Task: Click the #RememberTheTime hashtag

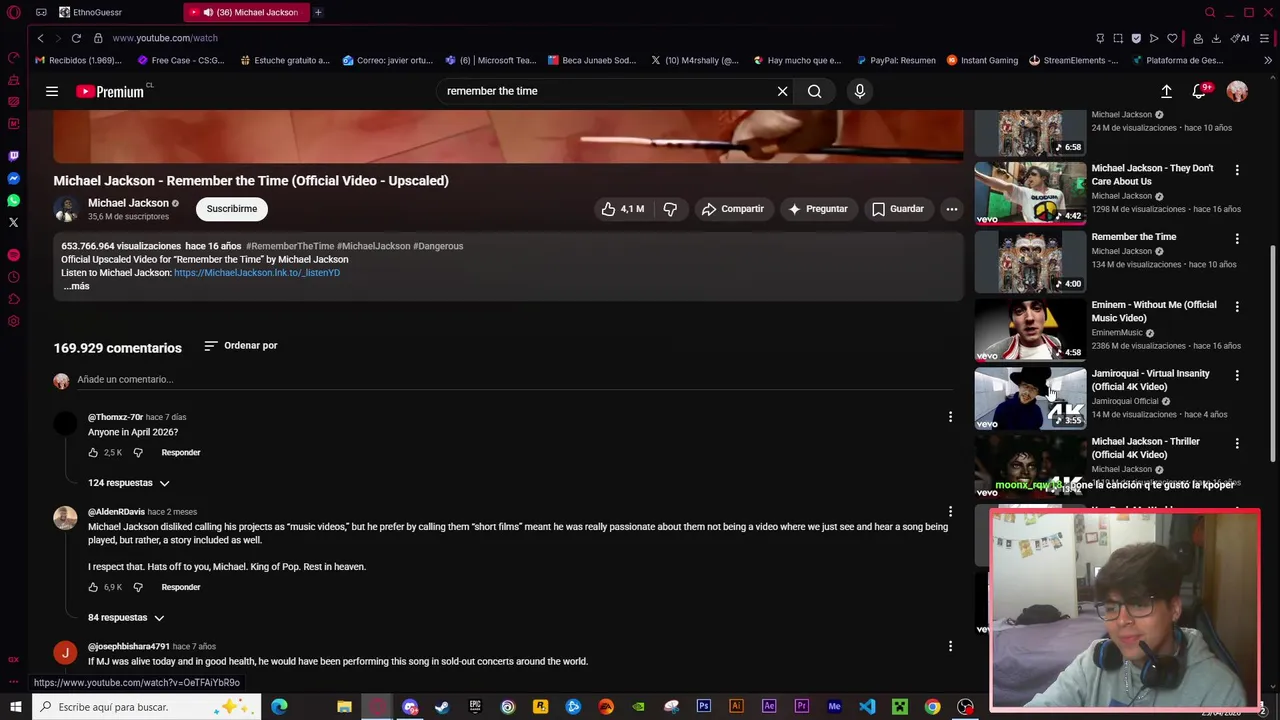Action: (x=290, y=246)
